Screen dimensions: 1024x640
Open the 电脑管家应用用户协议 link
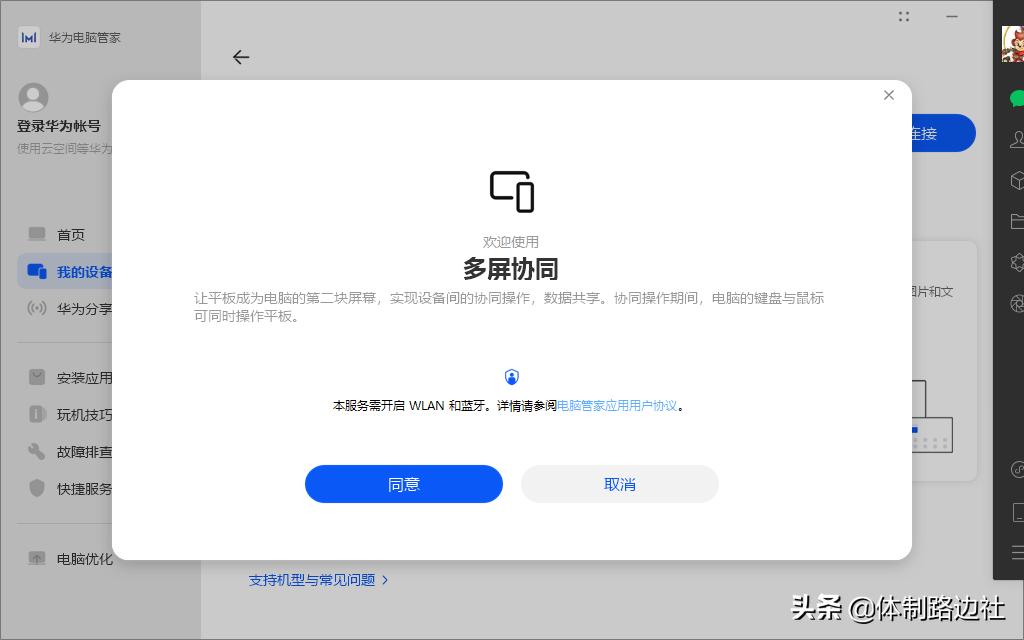pos(617,406)
